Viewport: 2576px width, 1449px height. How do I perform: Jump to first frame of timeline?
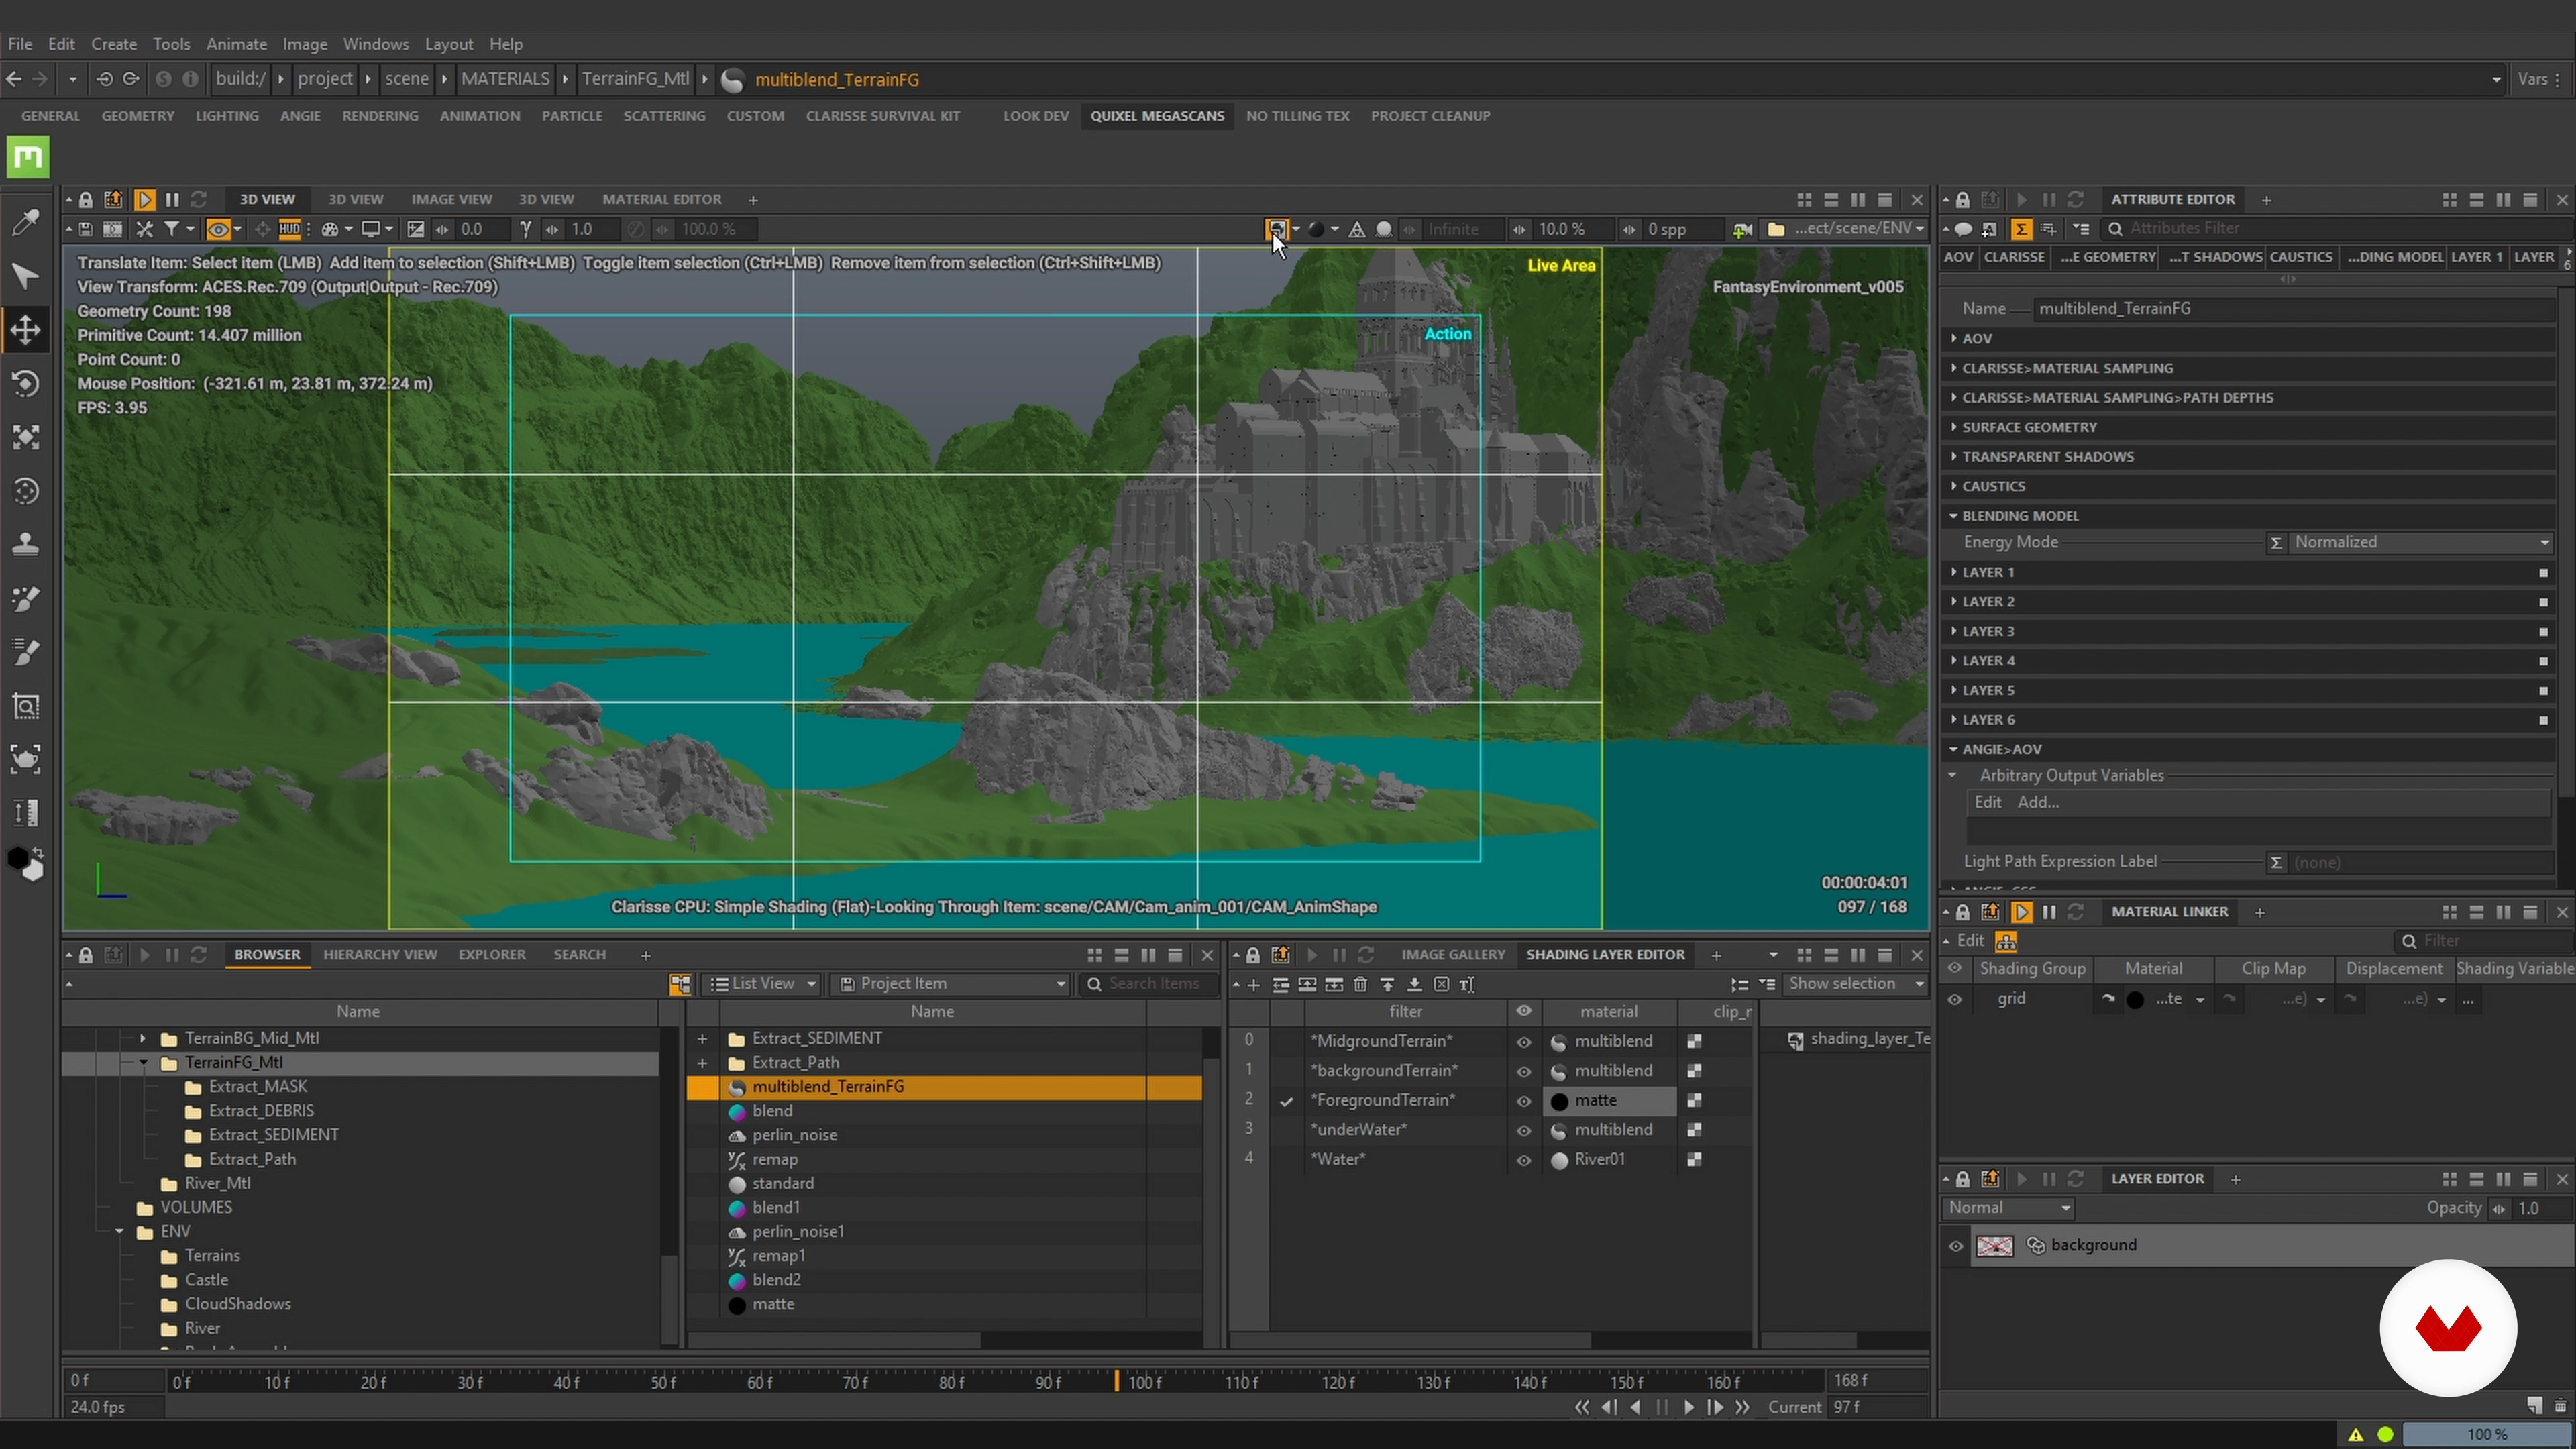pos(1582,1407)
